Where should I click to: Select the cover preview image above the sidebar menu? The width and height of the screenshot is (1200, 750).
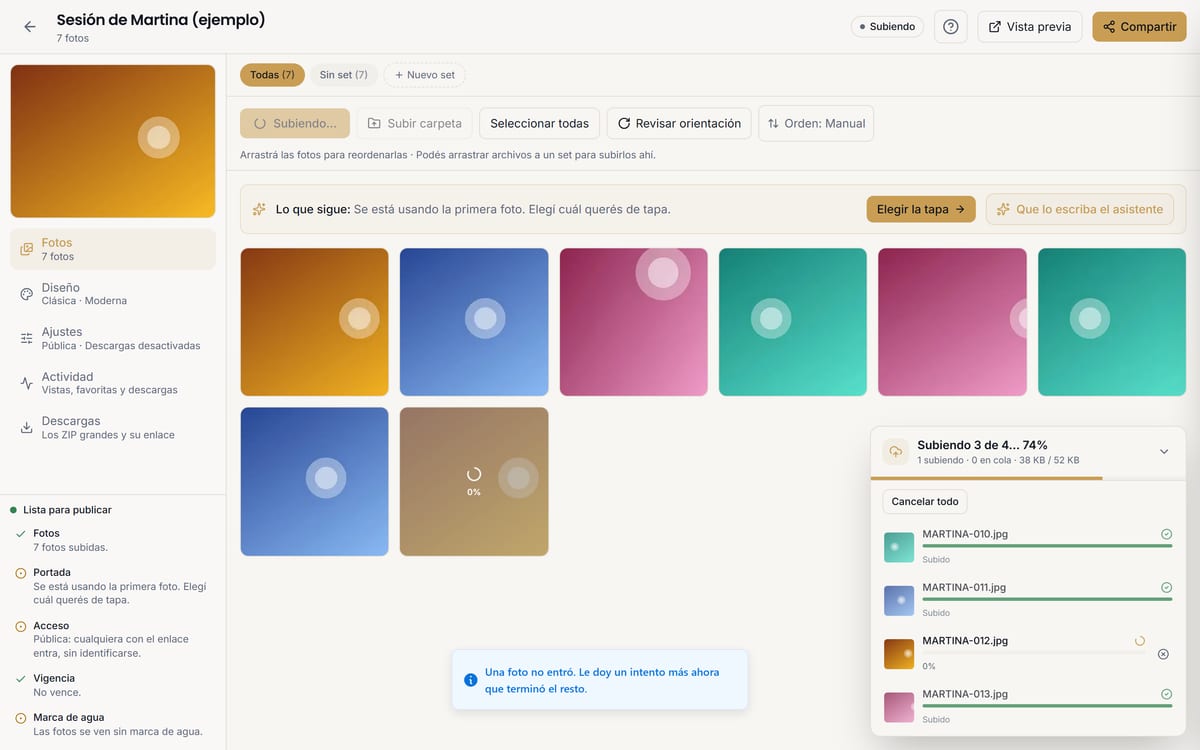tap(113, 141)
